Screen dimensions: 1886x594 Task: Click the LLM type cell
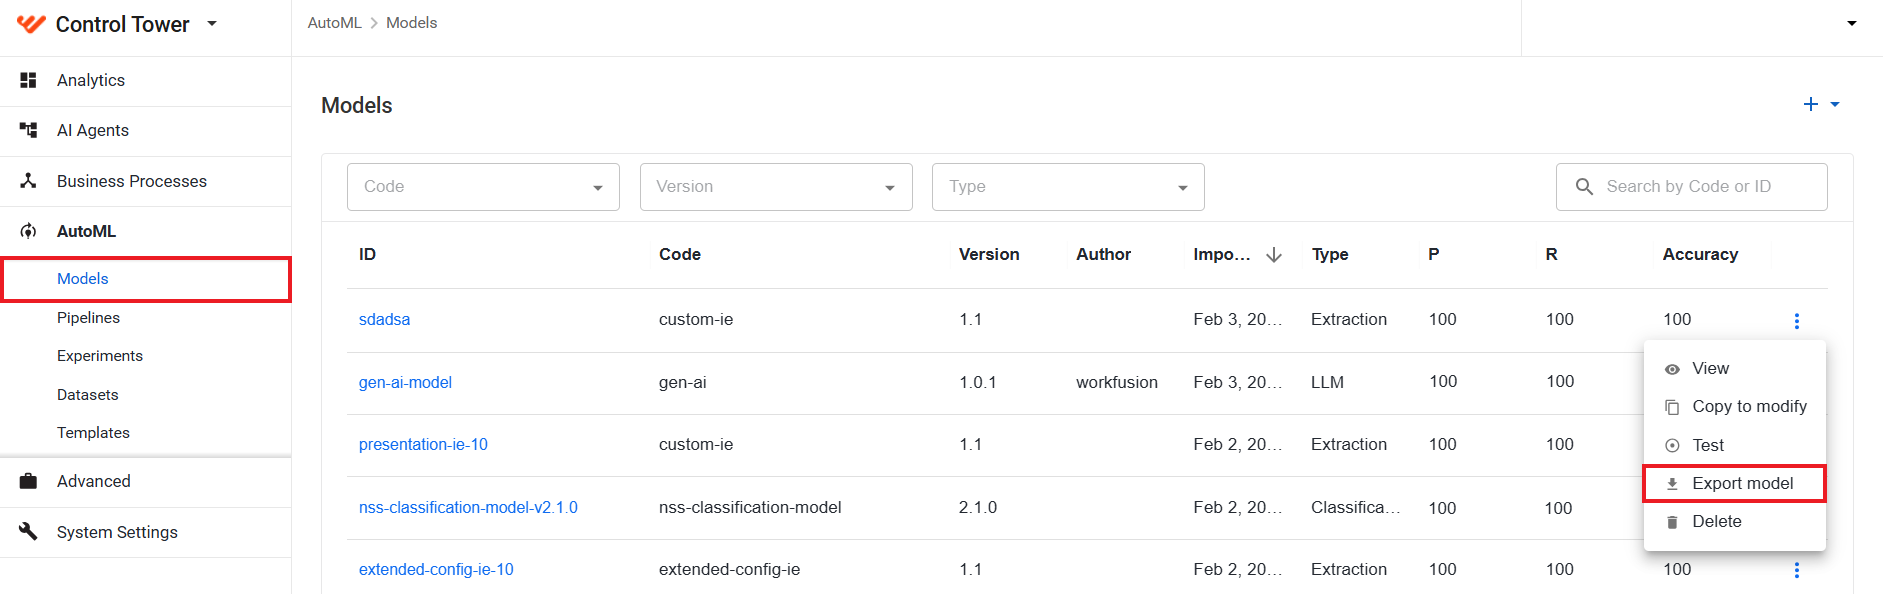click(1327, 383)
